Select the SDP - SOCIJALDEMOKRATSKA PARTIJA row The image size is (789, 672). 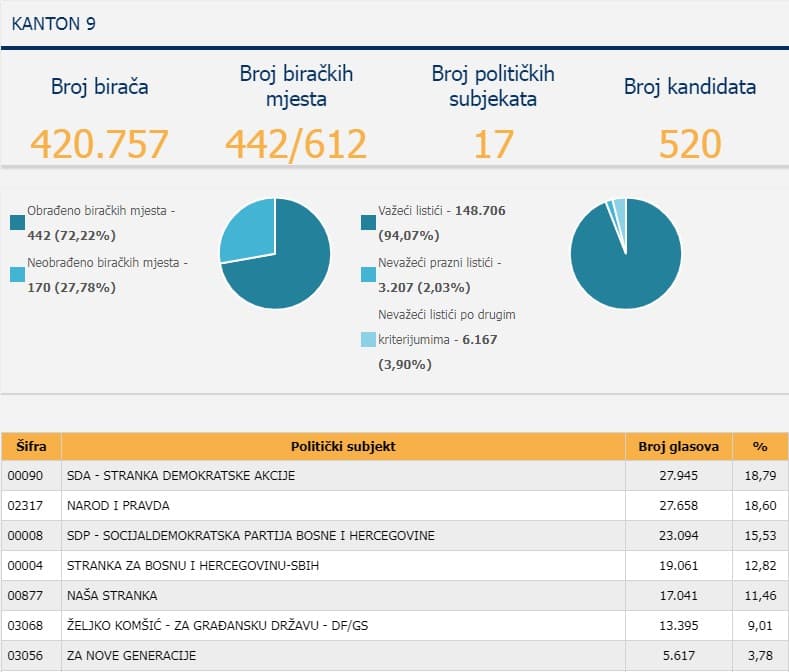(x=394, y=536)
